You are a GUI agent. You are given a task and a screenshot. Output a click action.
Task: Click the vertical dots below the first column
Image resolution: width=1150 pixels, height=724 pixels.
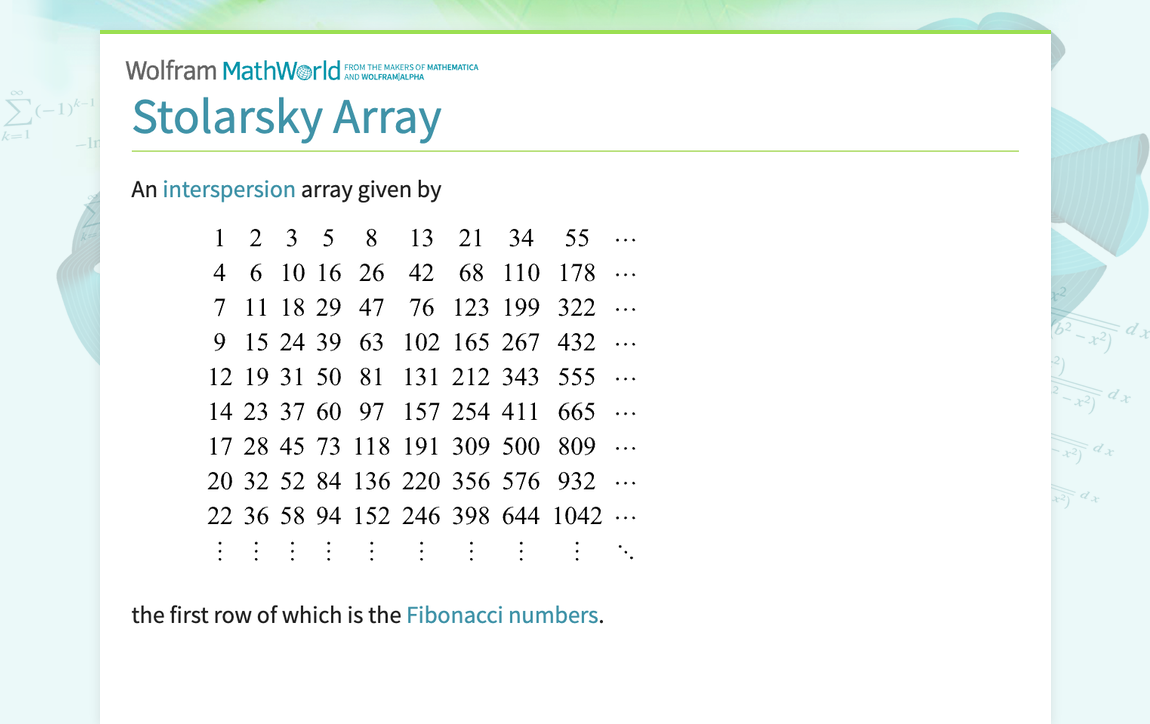(x=220, y=550)
